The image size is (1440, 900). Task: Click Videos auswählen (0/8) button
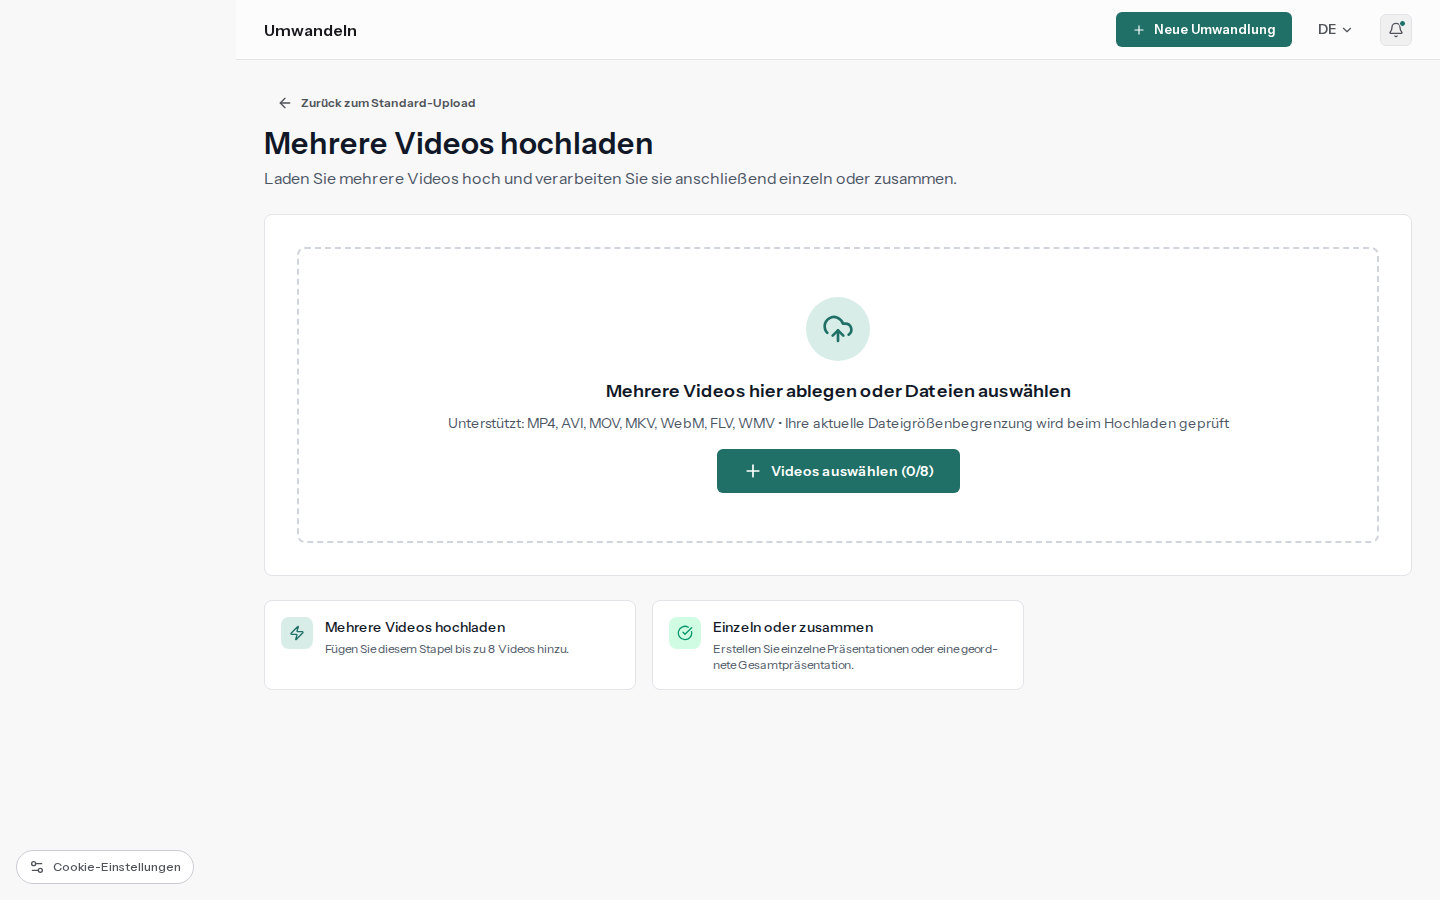(838, 471)
